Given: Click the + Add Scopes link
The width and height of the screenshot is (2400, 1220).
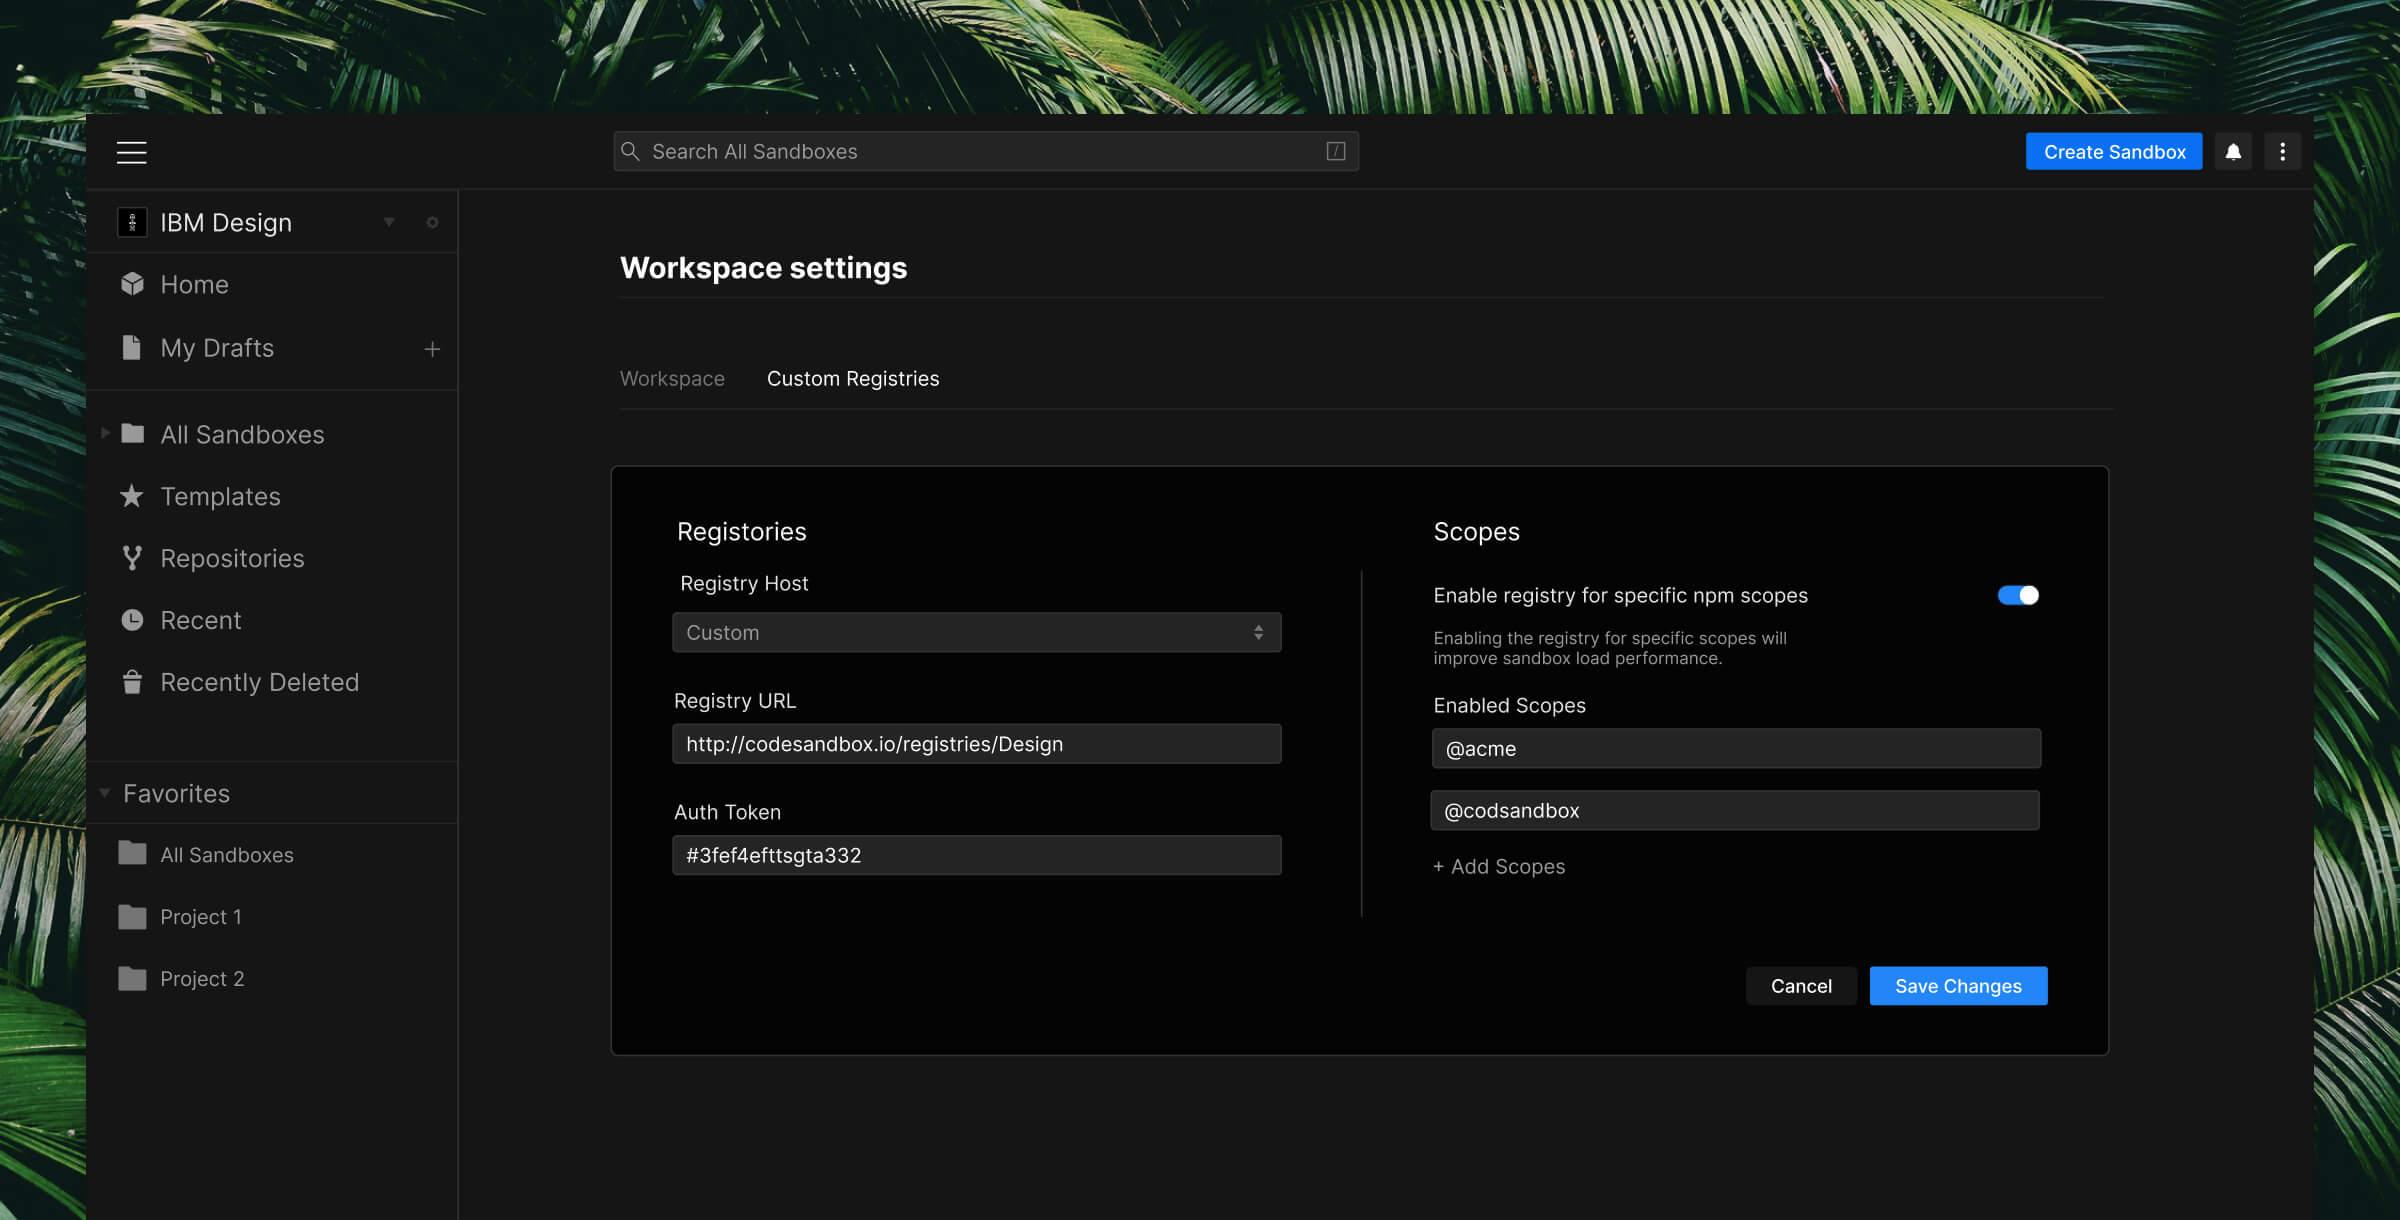Looking at the screenshot, I should 1499,867.
